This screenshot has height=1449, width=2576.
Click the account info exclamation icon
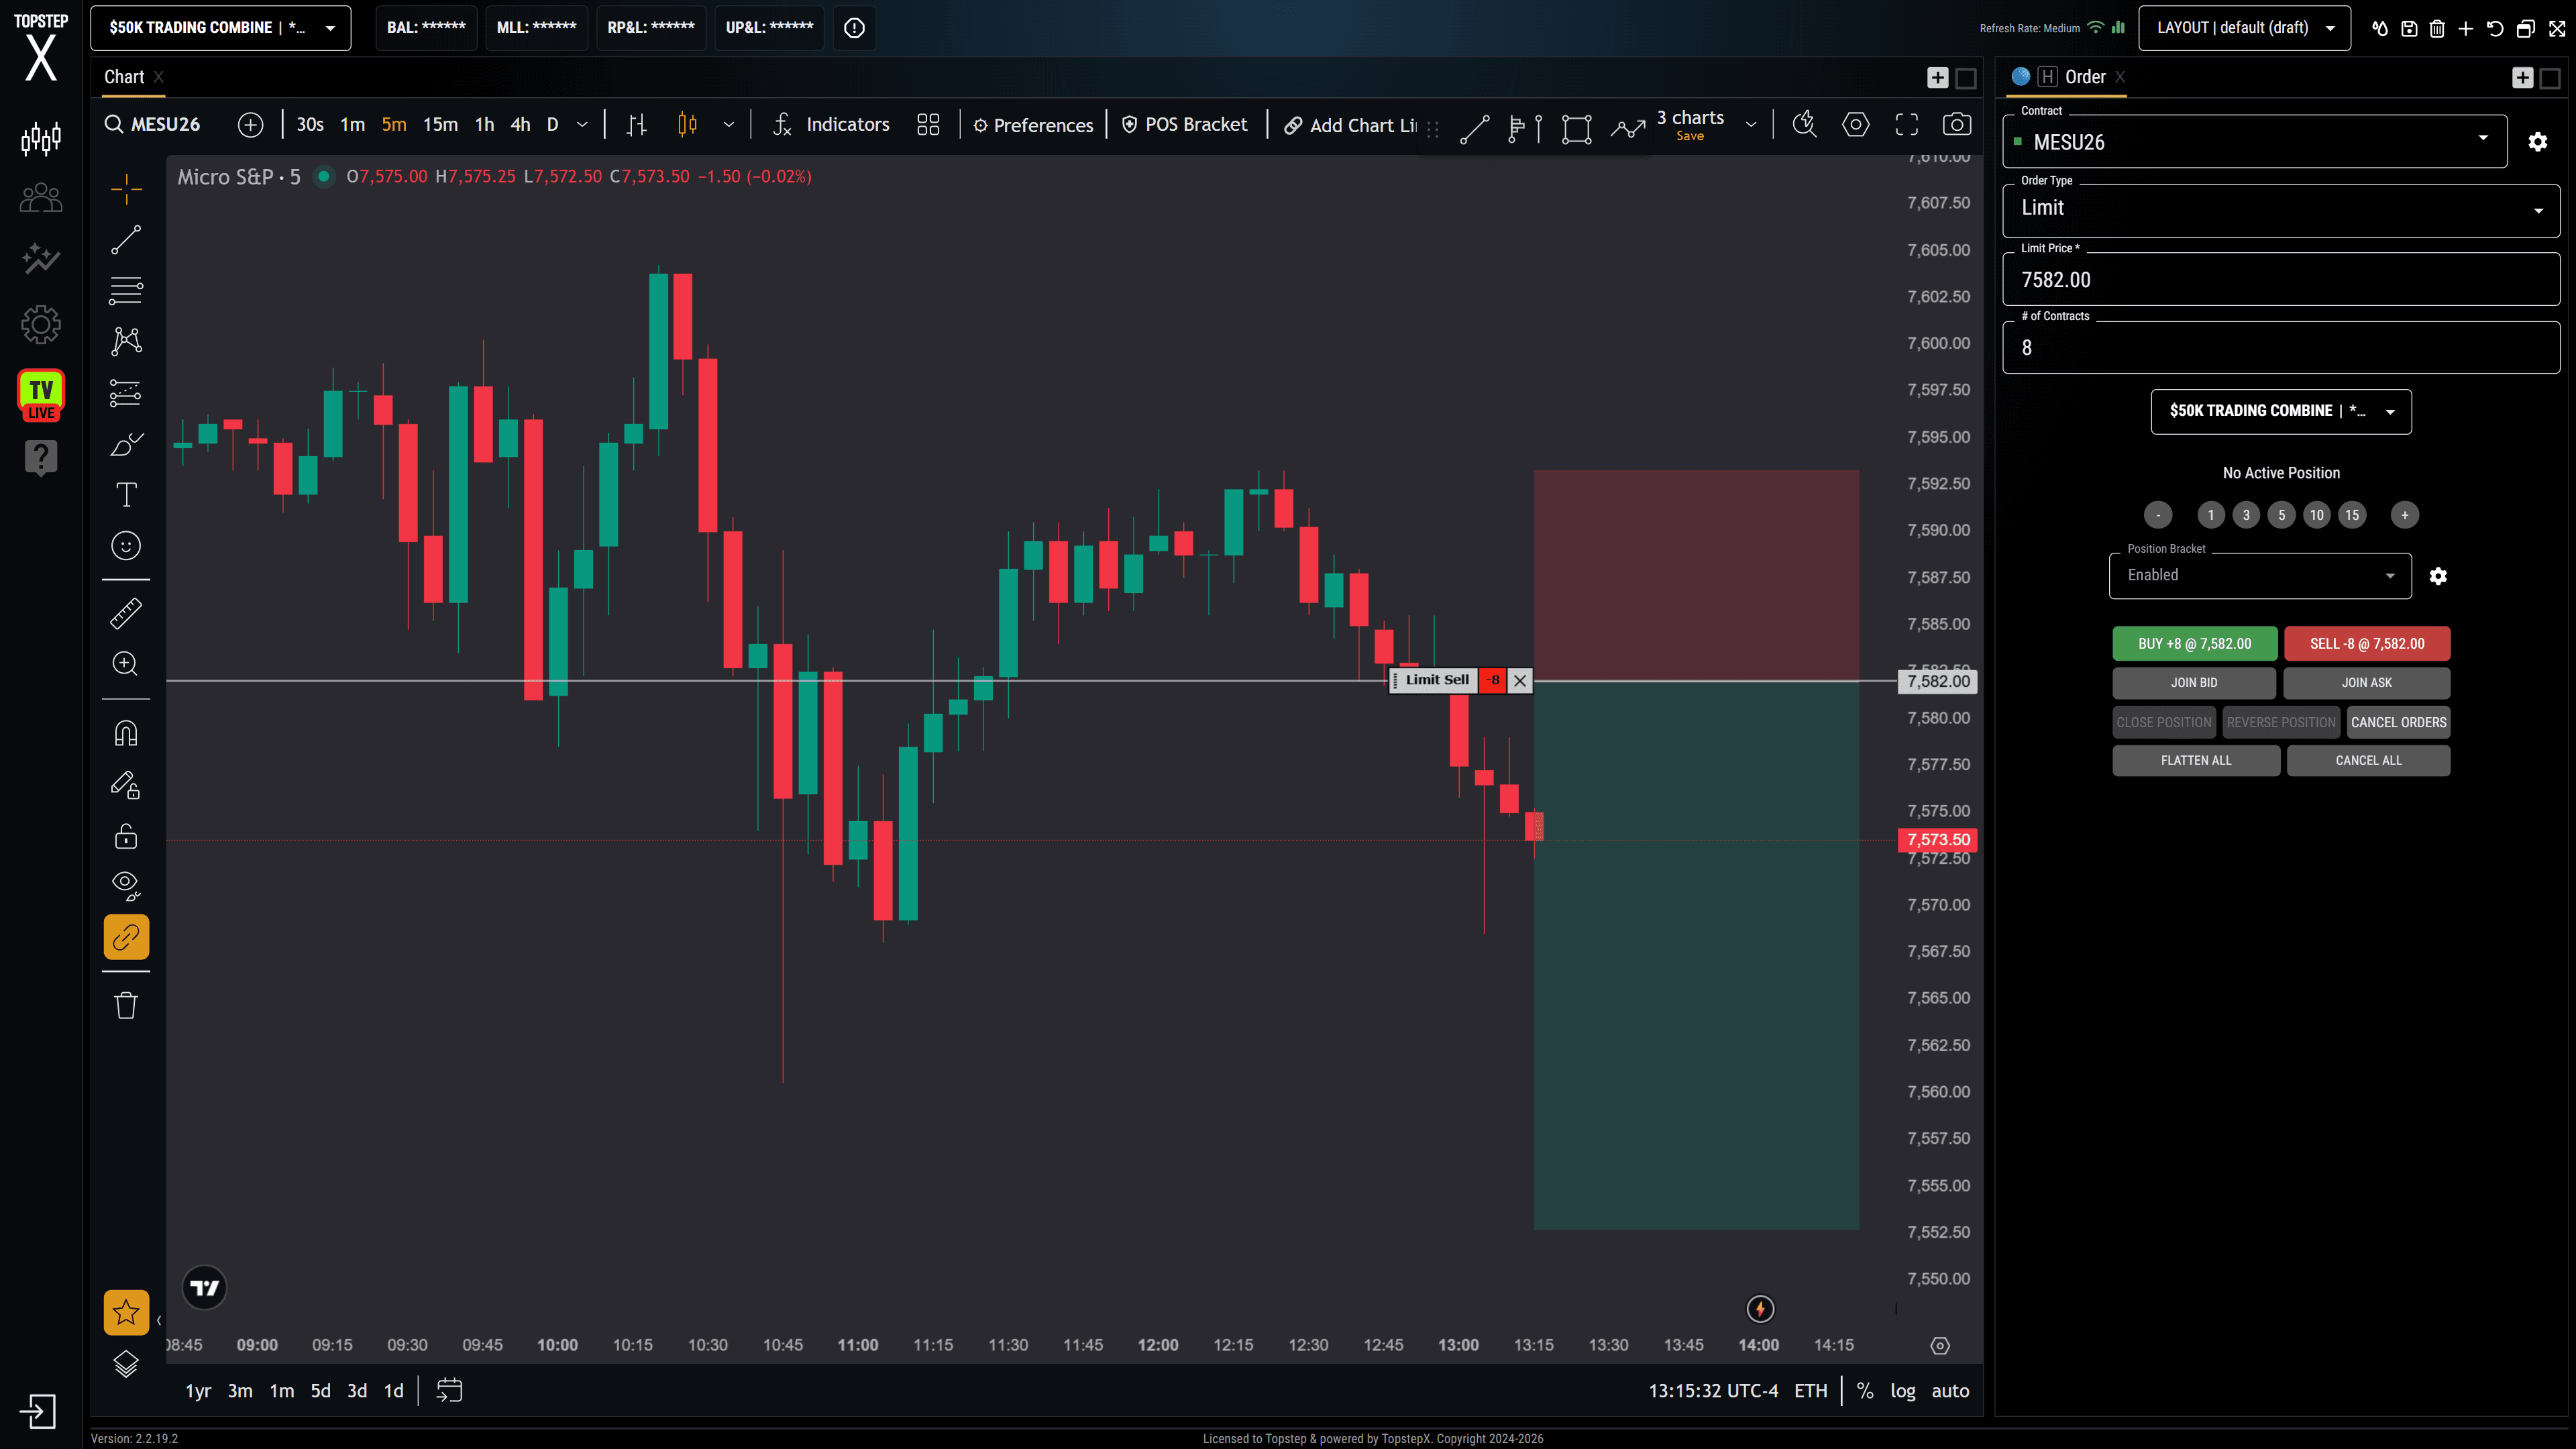click(854, 27)
